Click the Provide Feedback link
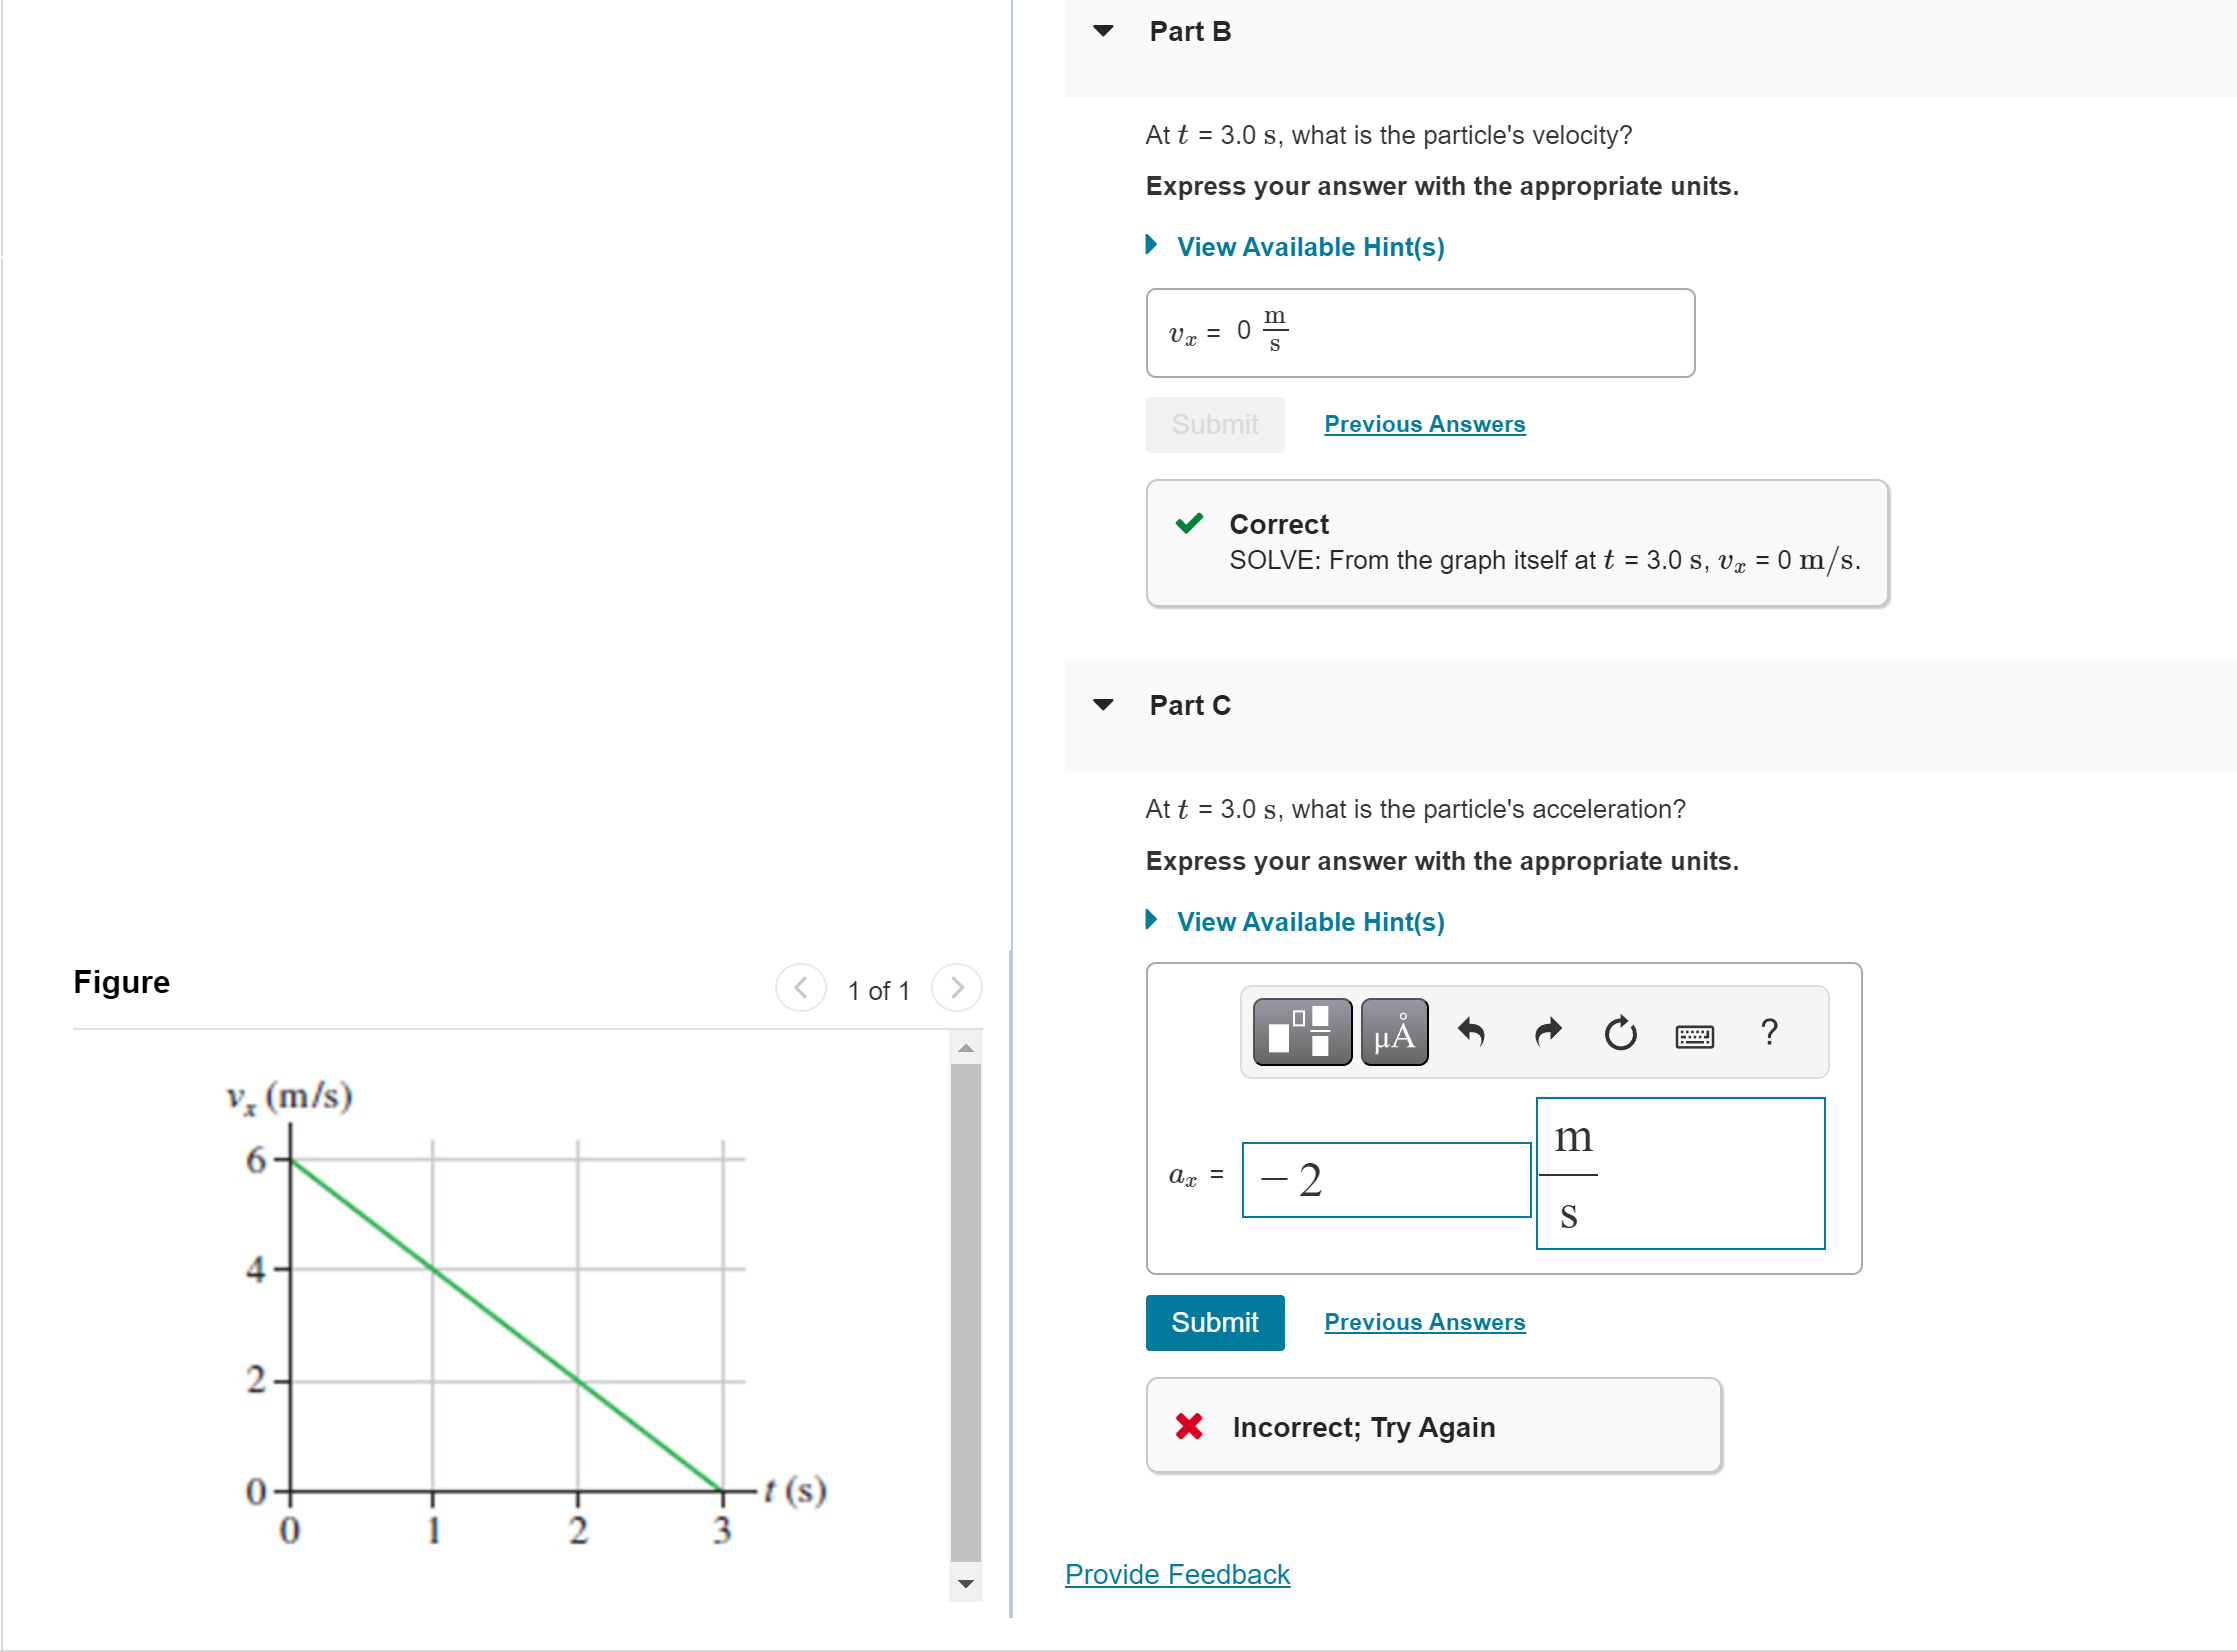The width and height of the screenshot is (2237, 1652). [1176, 1574]
